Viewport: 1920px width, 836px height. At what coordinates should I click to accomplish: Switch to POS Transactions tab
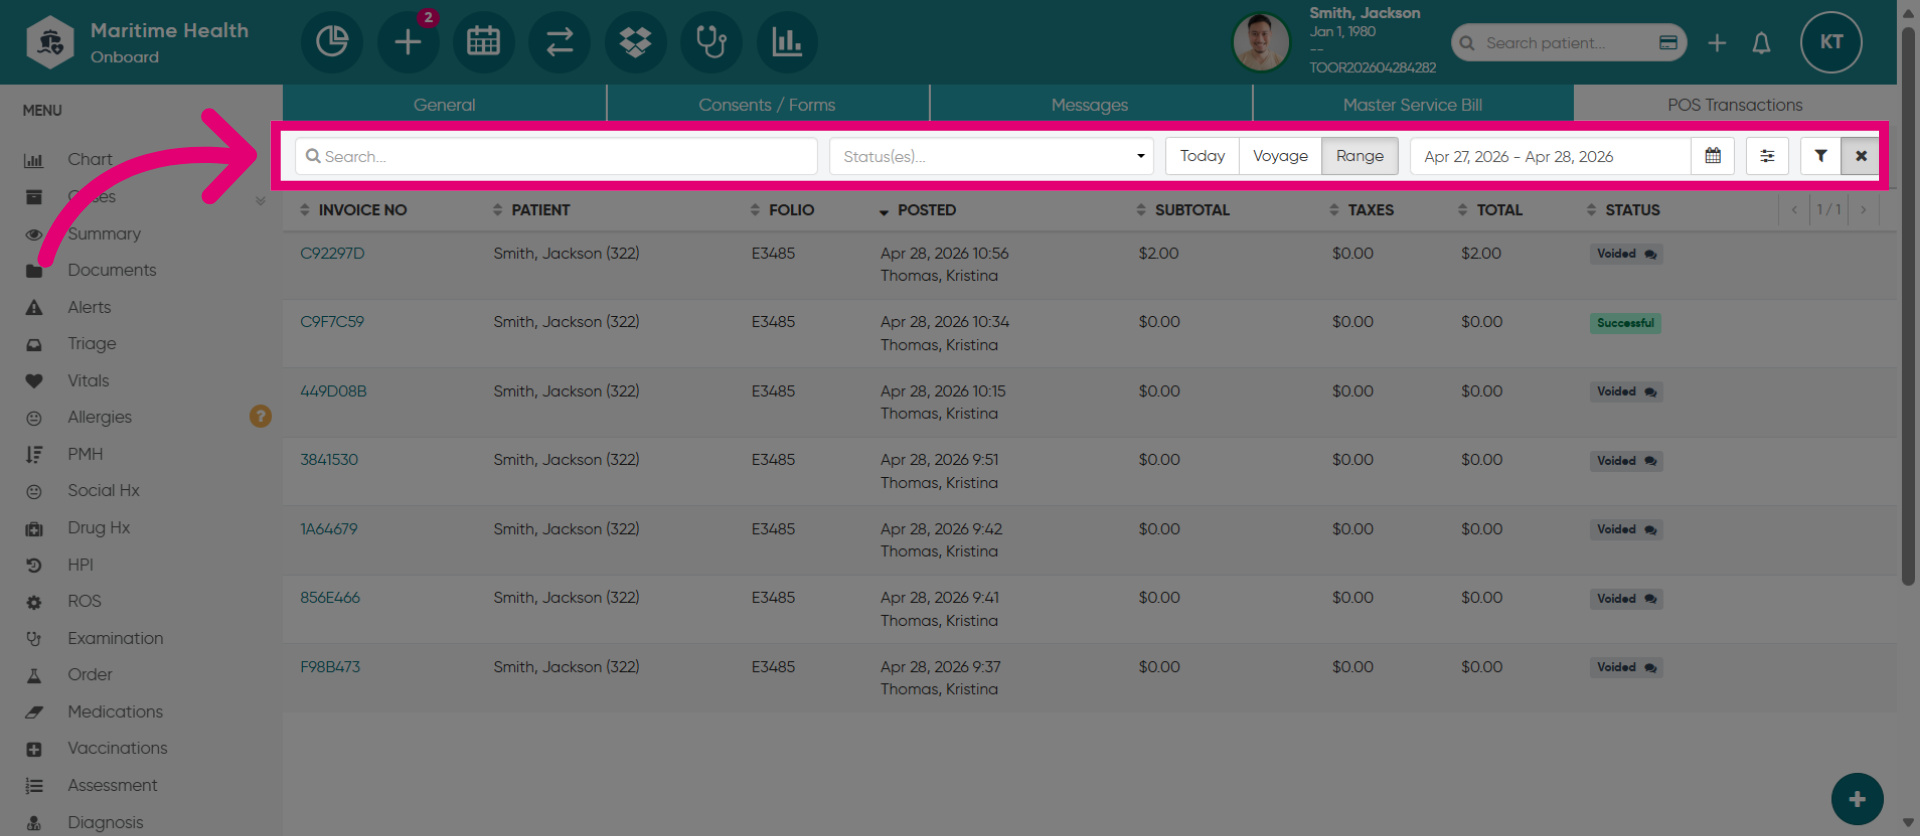(x=1735, y=105)
